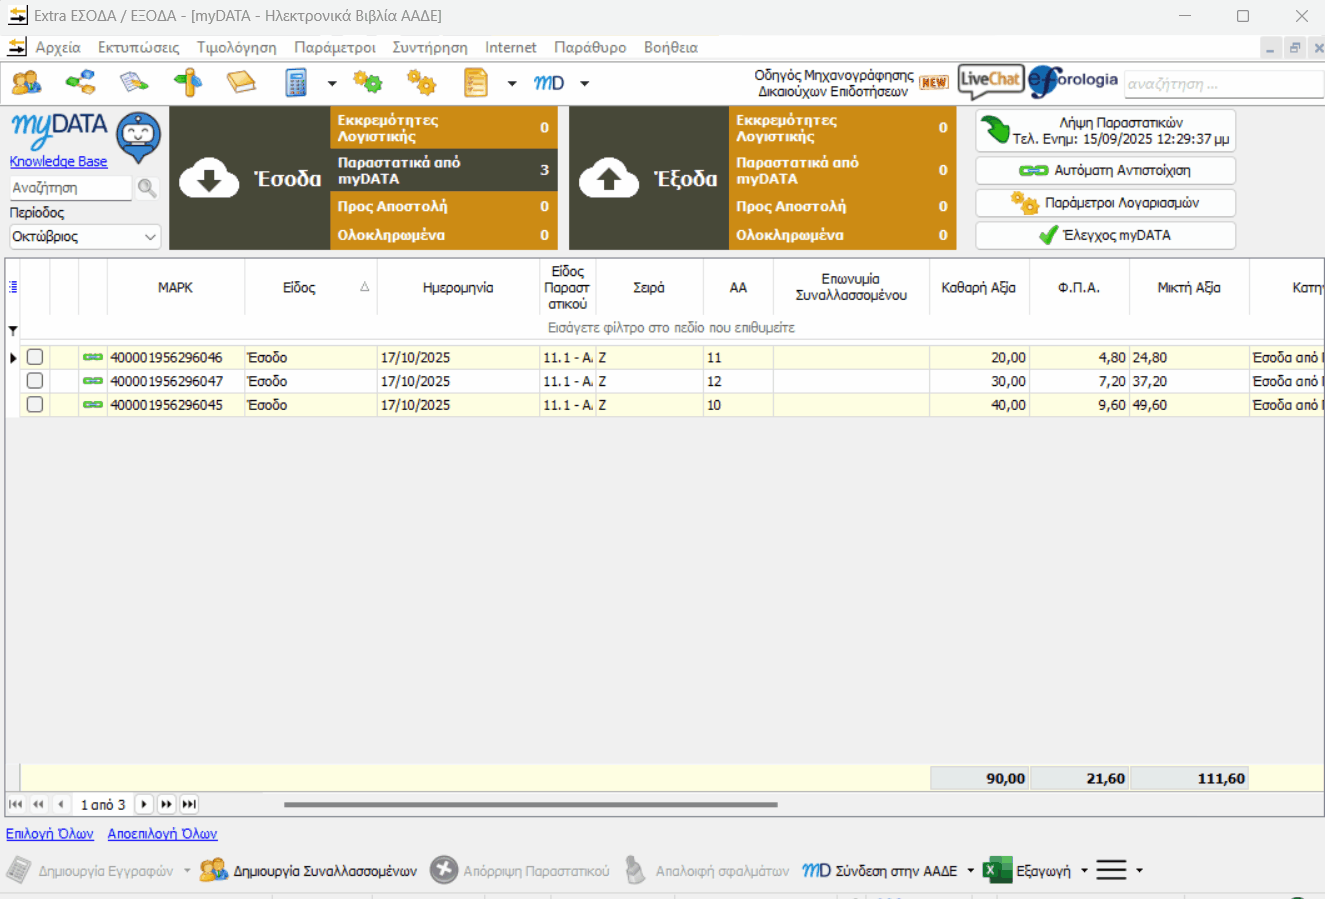
Task: Click the Επιλογή Όλων link
Action: pyautogui.click(x=50, y=834)
